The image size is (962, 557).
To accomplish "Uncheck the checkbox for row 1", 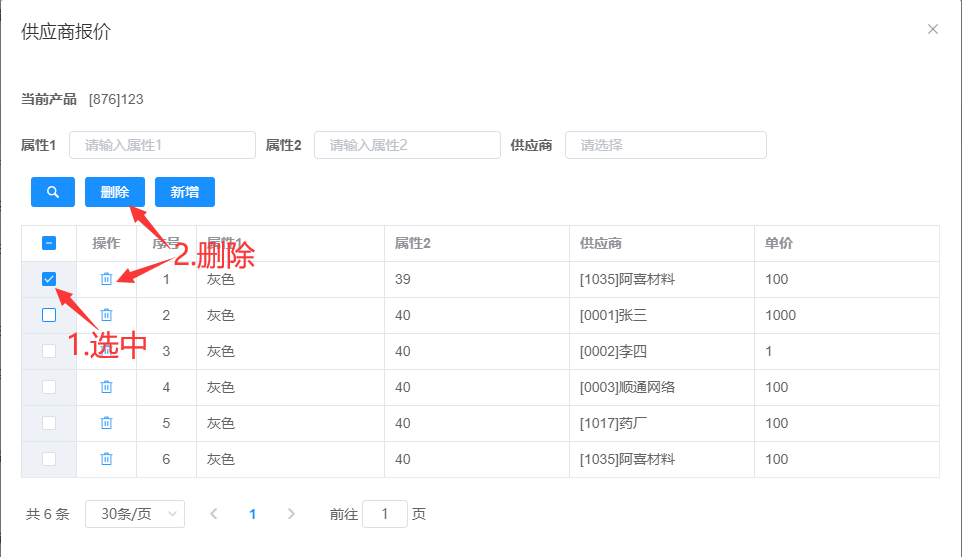I will [x=49, y=279].
